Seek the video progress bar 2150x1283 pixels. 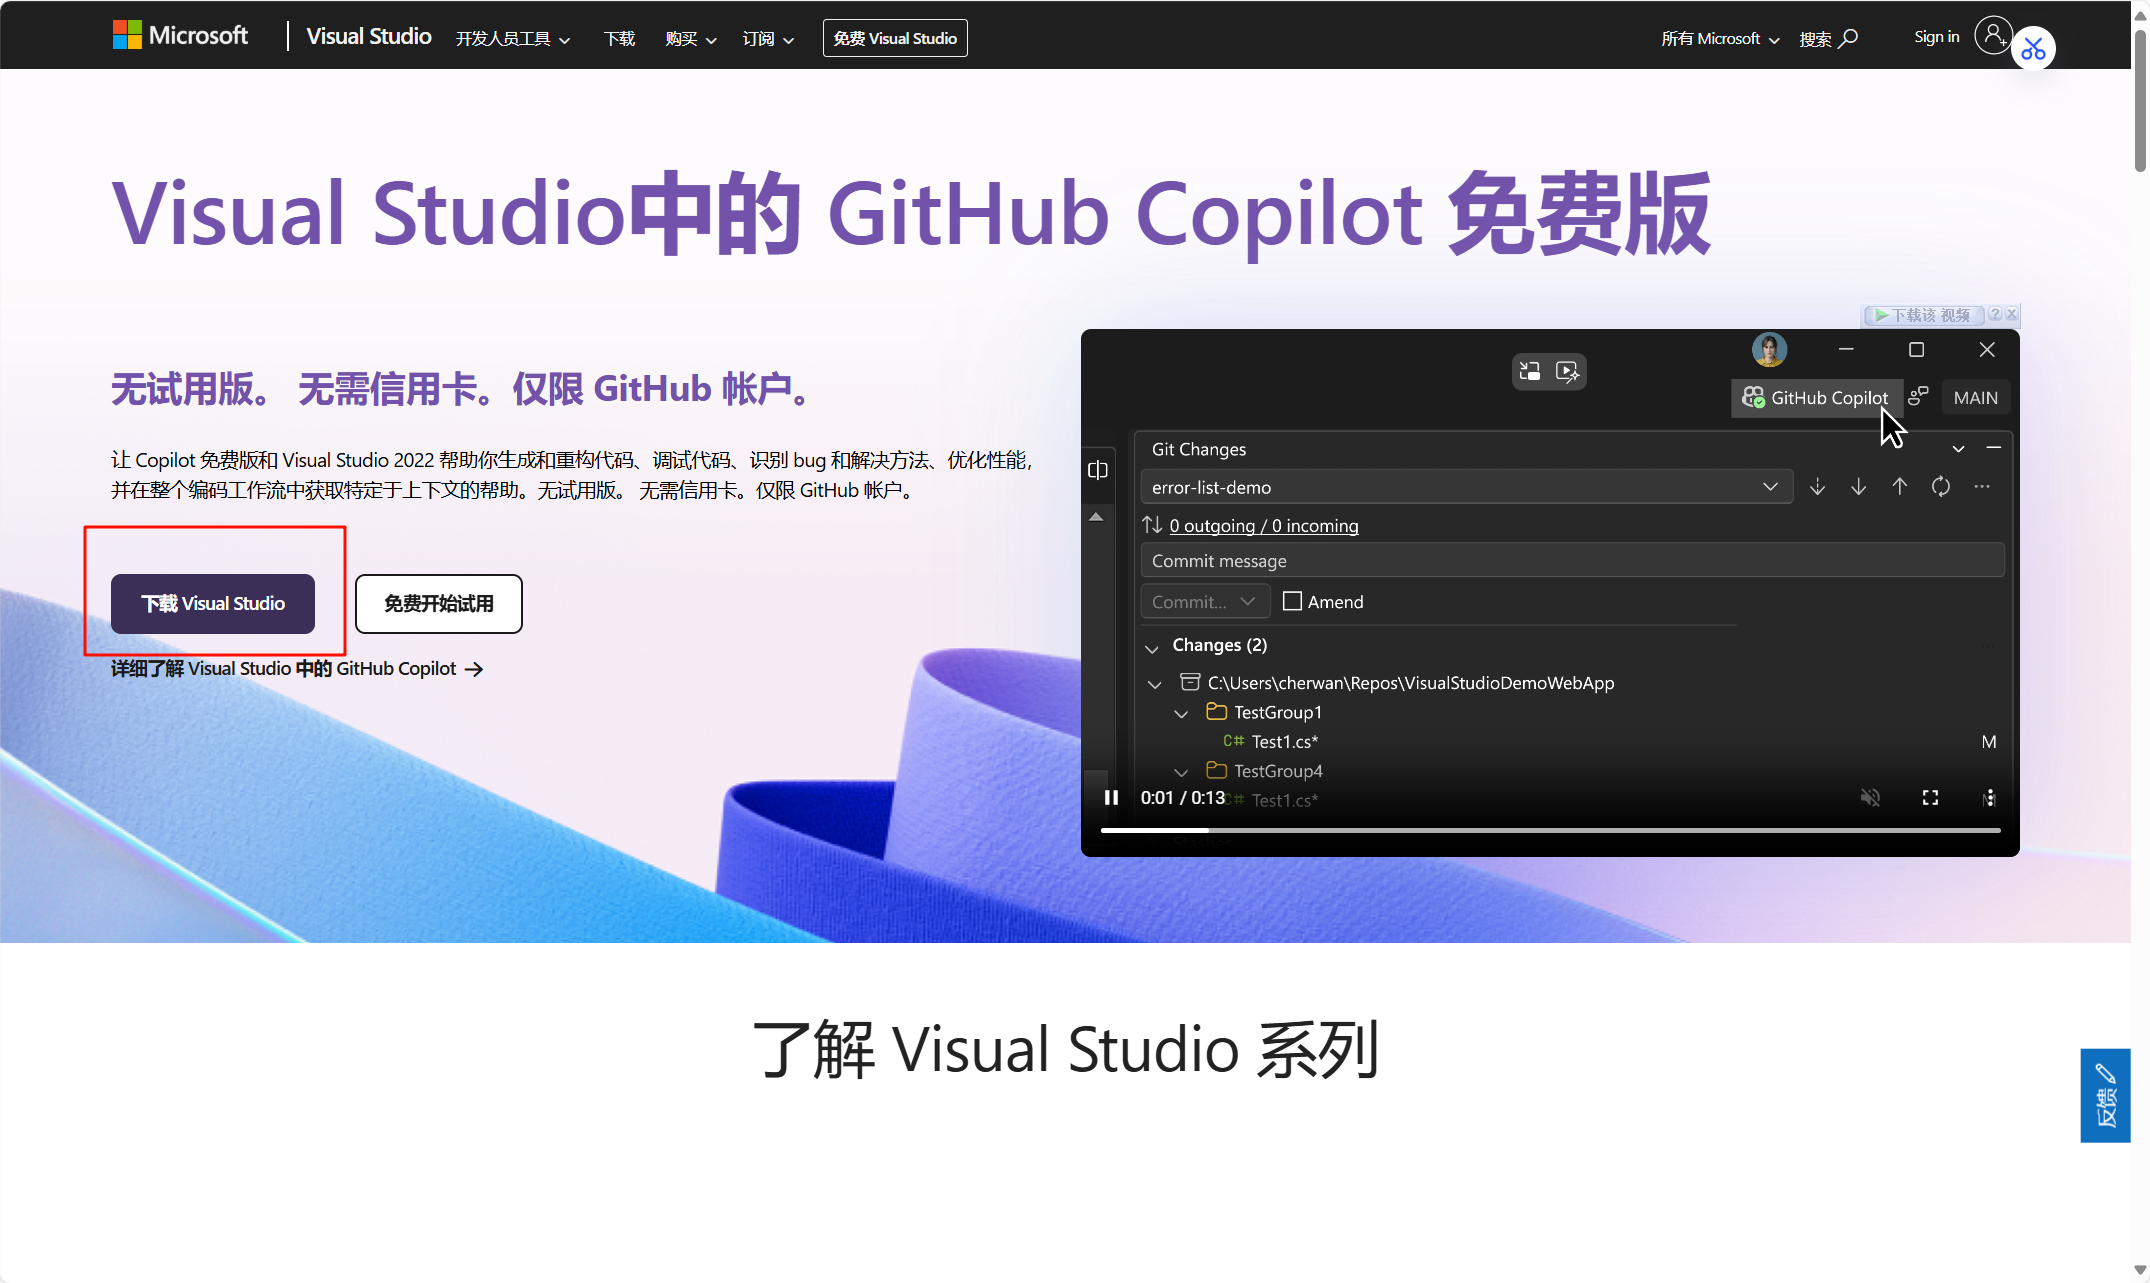tap(1550, 830)
